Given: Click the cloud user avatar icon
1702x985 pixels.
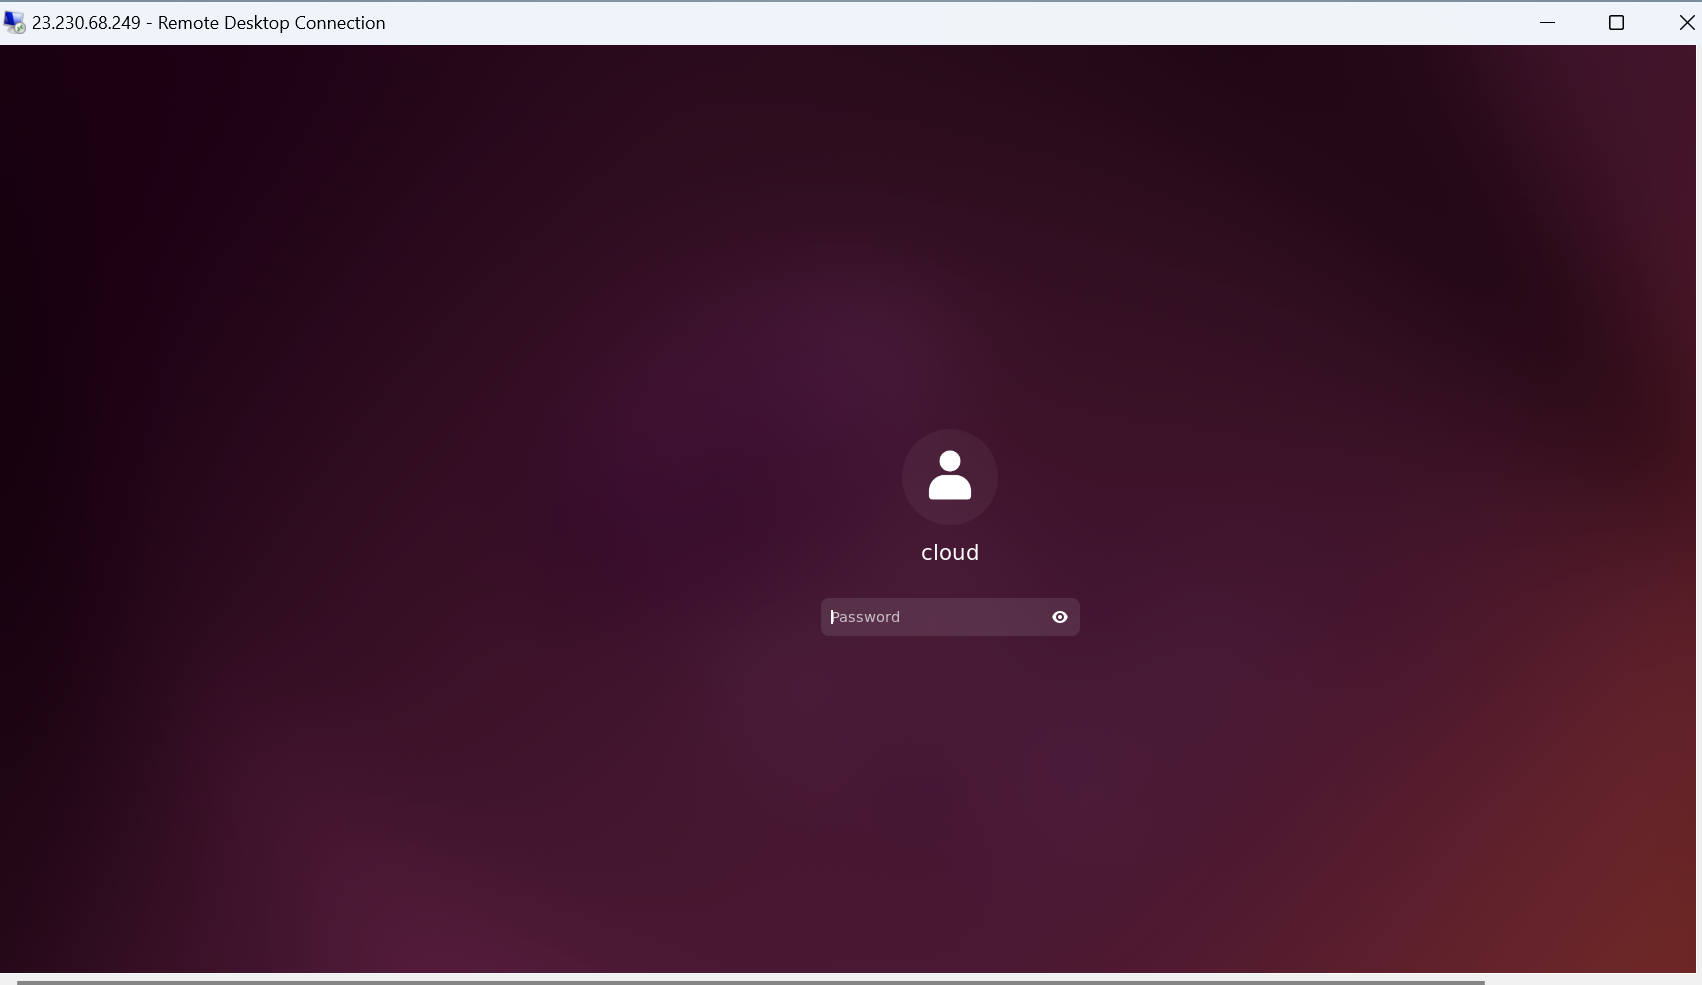Looking at the screenshot, I should click(950, 477).
